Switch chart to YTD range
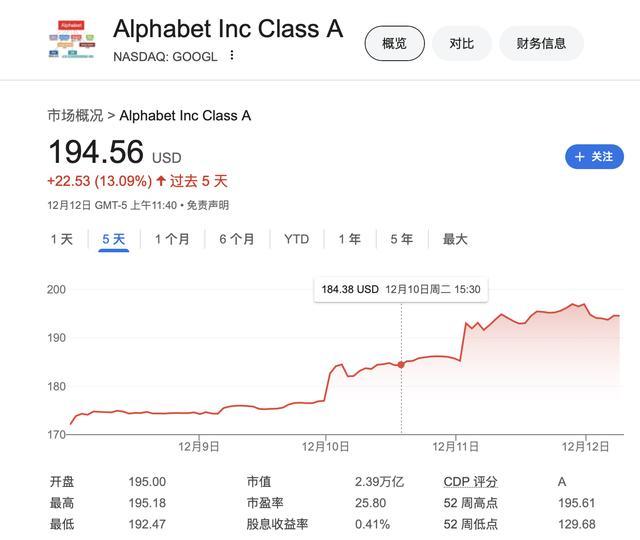 tap(297, 239)
